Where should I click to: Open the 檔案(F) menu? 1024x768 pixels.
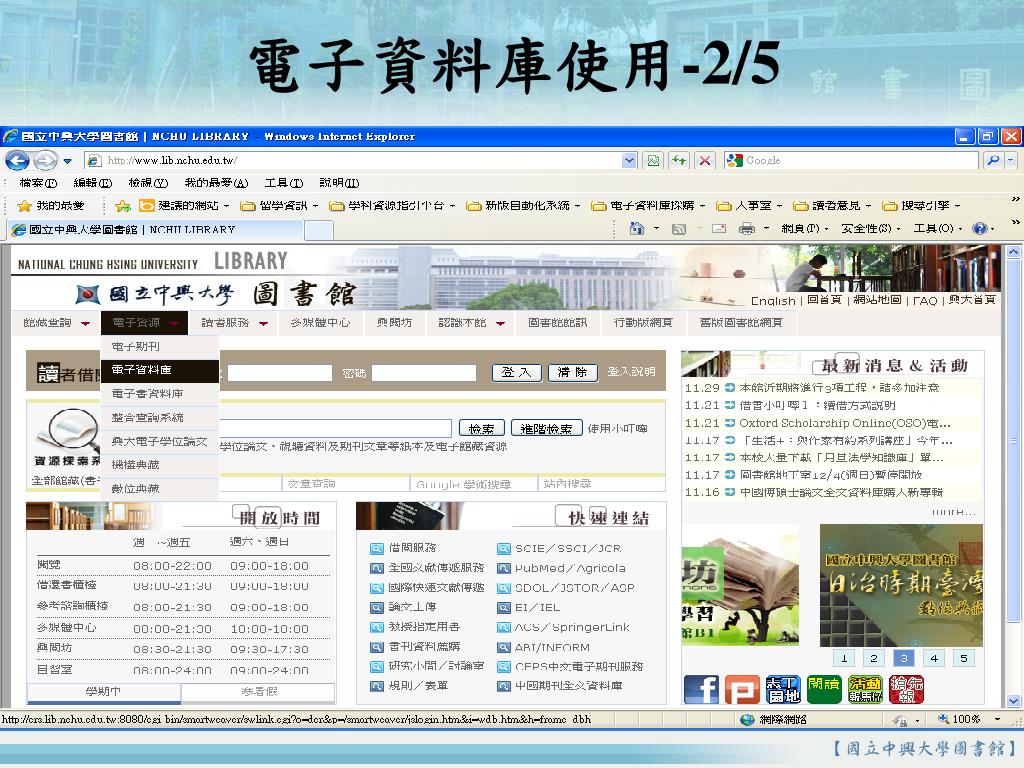click(x=38, y=183)
